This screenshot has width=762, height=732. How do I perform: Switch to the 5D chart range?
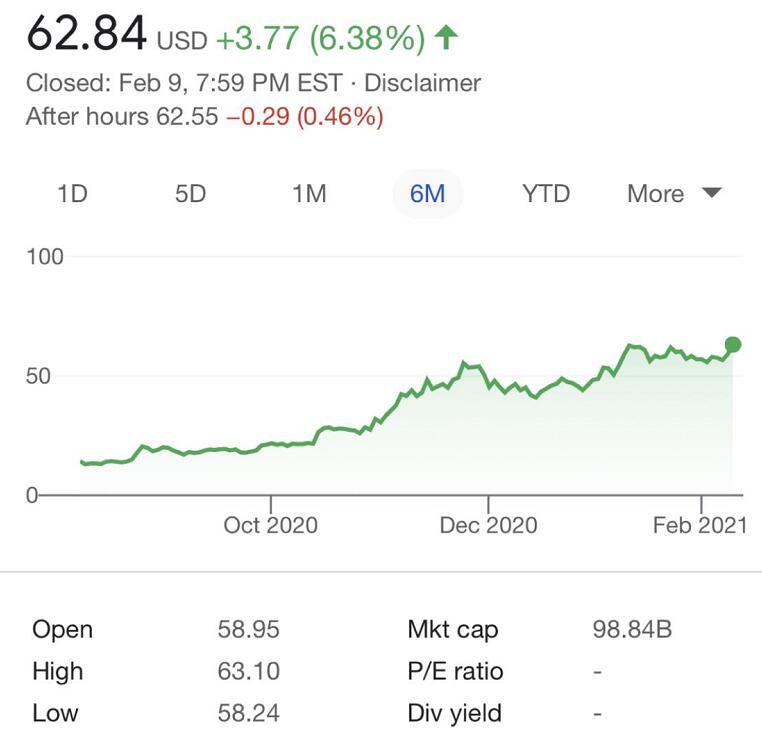pos(190,193)
